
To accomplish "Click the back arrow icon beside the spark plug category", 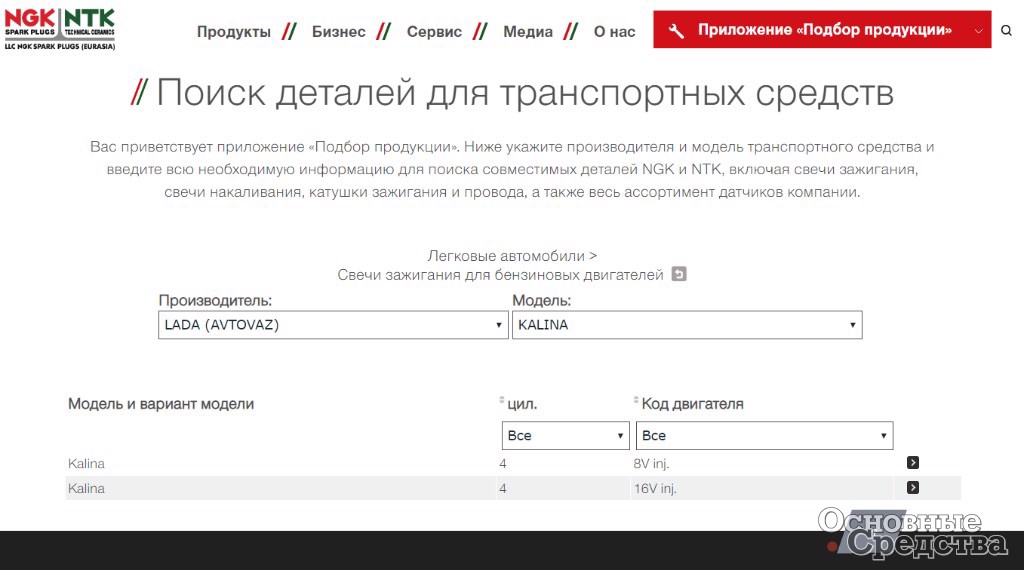I will click(679, 274).
